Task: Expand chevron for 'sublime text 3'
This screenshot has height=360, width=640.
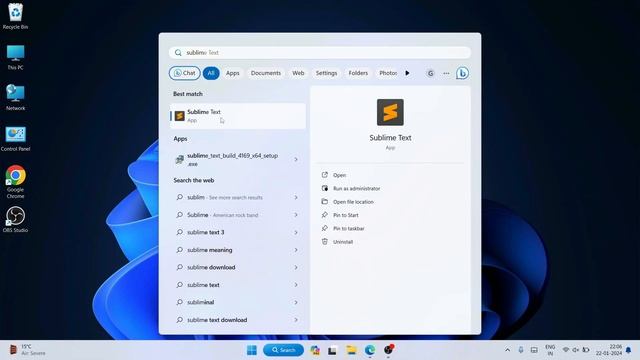Action: click(x=296, y=233)
